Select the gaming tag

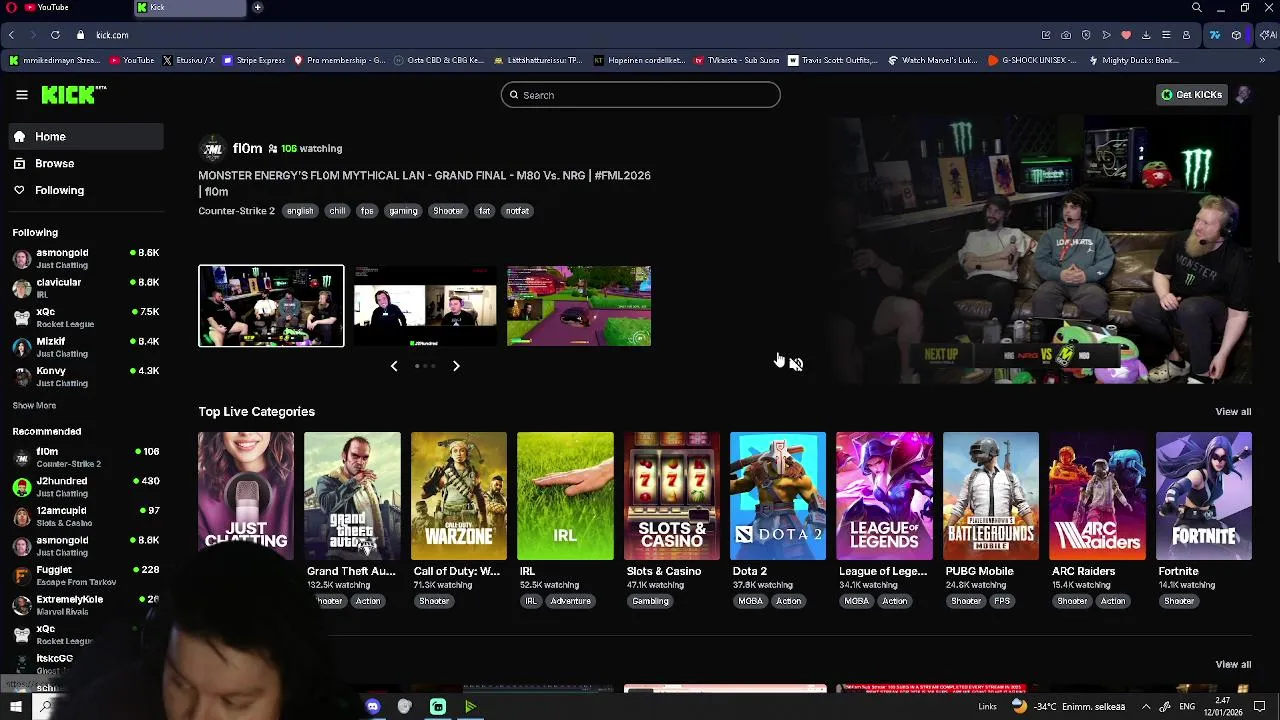tap(403, 211)
